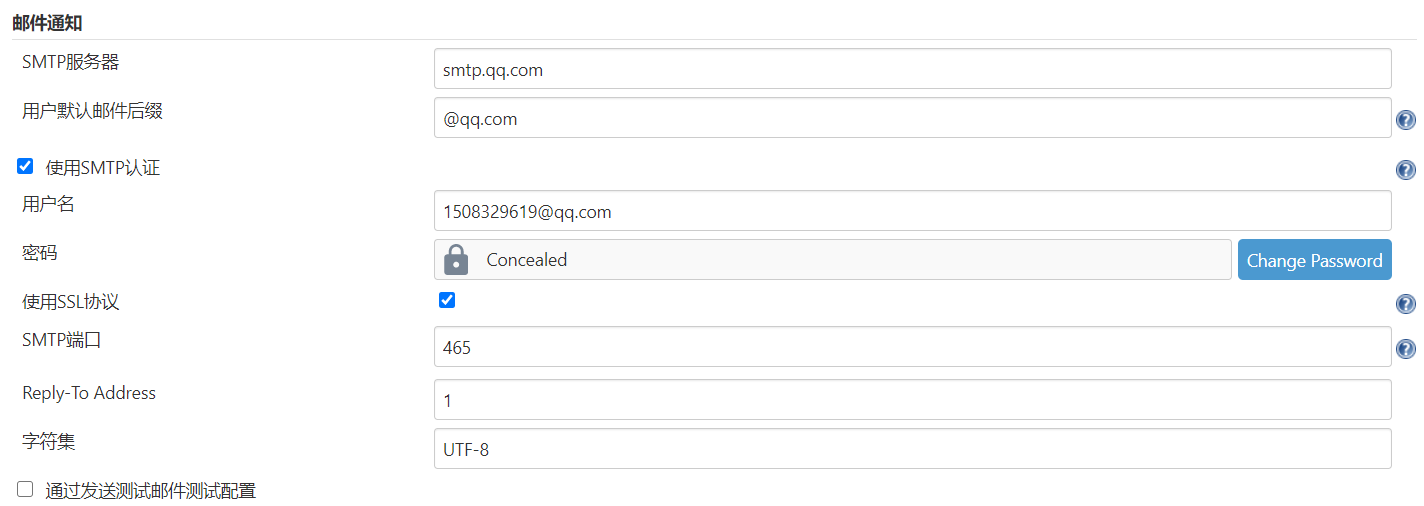Click help icon beside 使用SSL协议

pyautogui.click(x=1405, y=304)
